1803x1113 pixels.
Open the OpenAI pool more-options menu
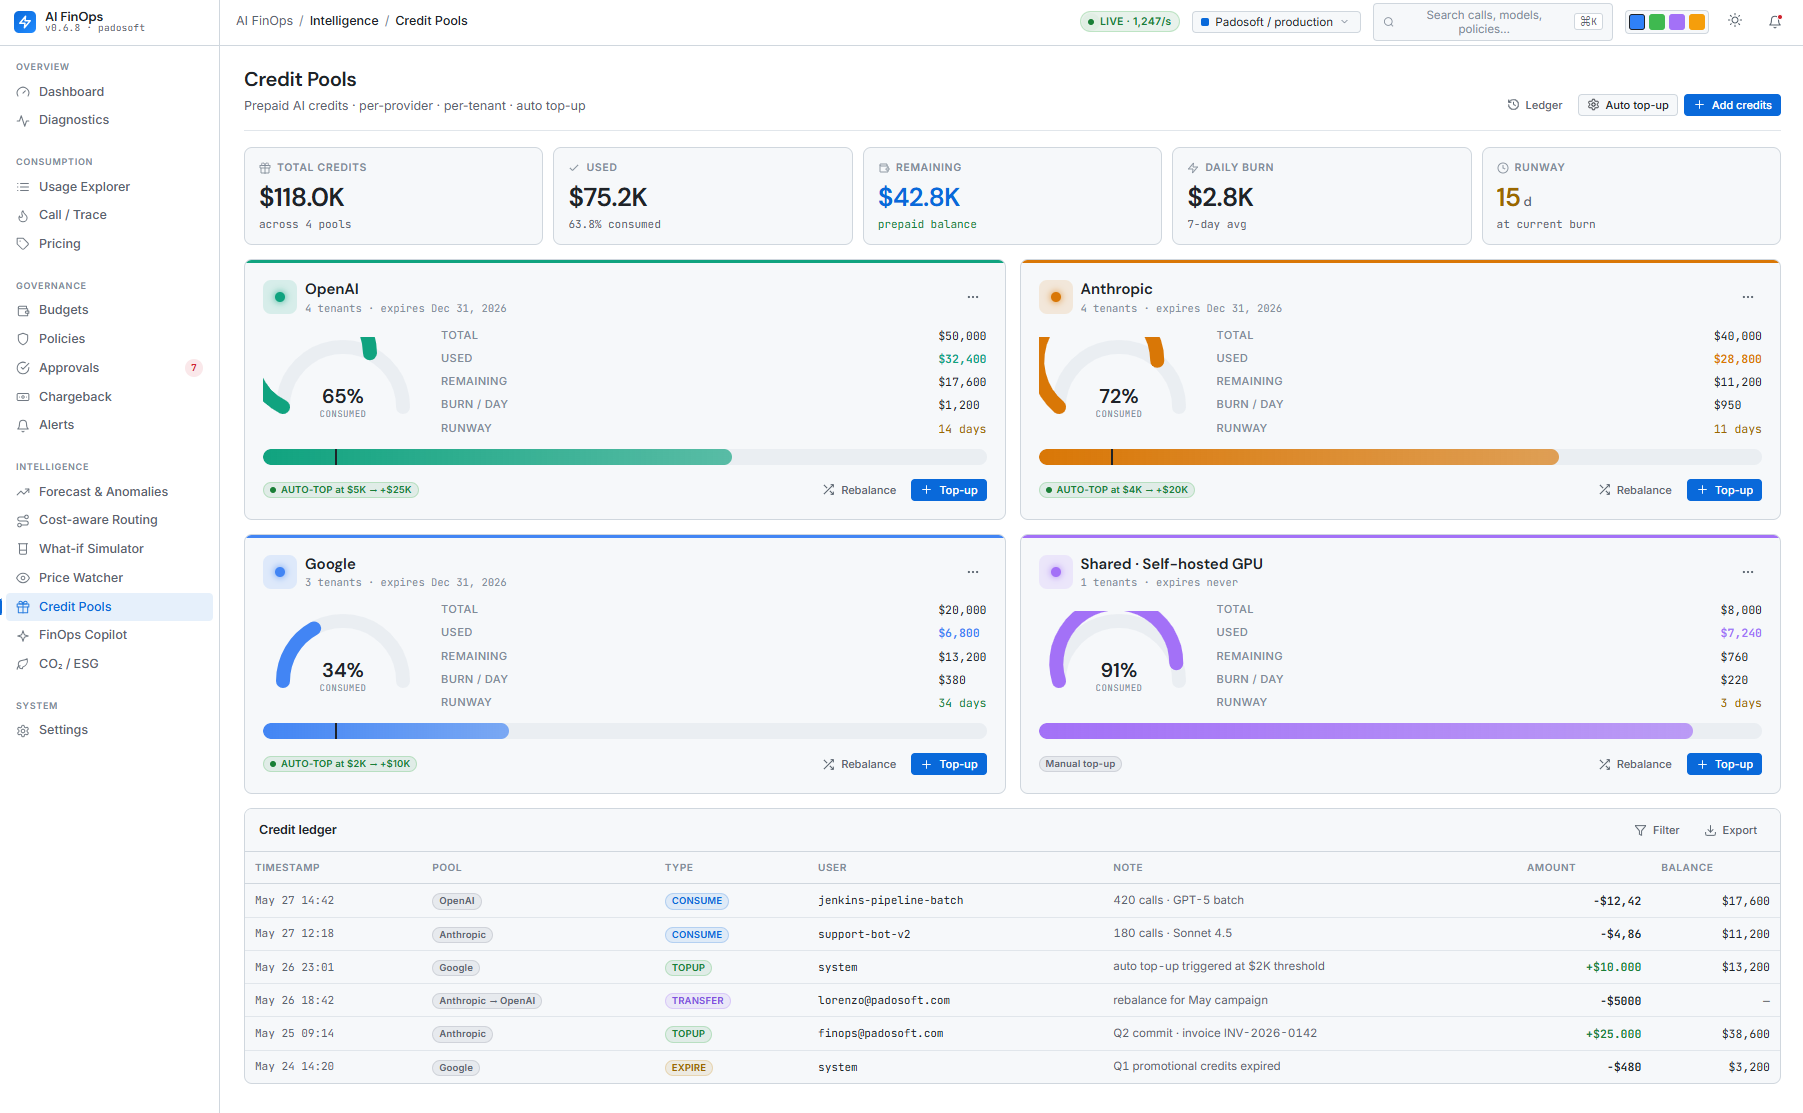[973, 297]
